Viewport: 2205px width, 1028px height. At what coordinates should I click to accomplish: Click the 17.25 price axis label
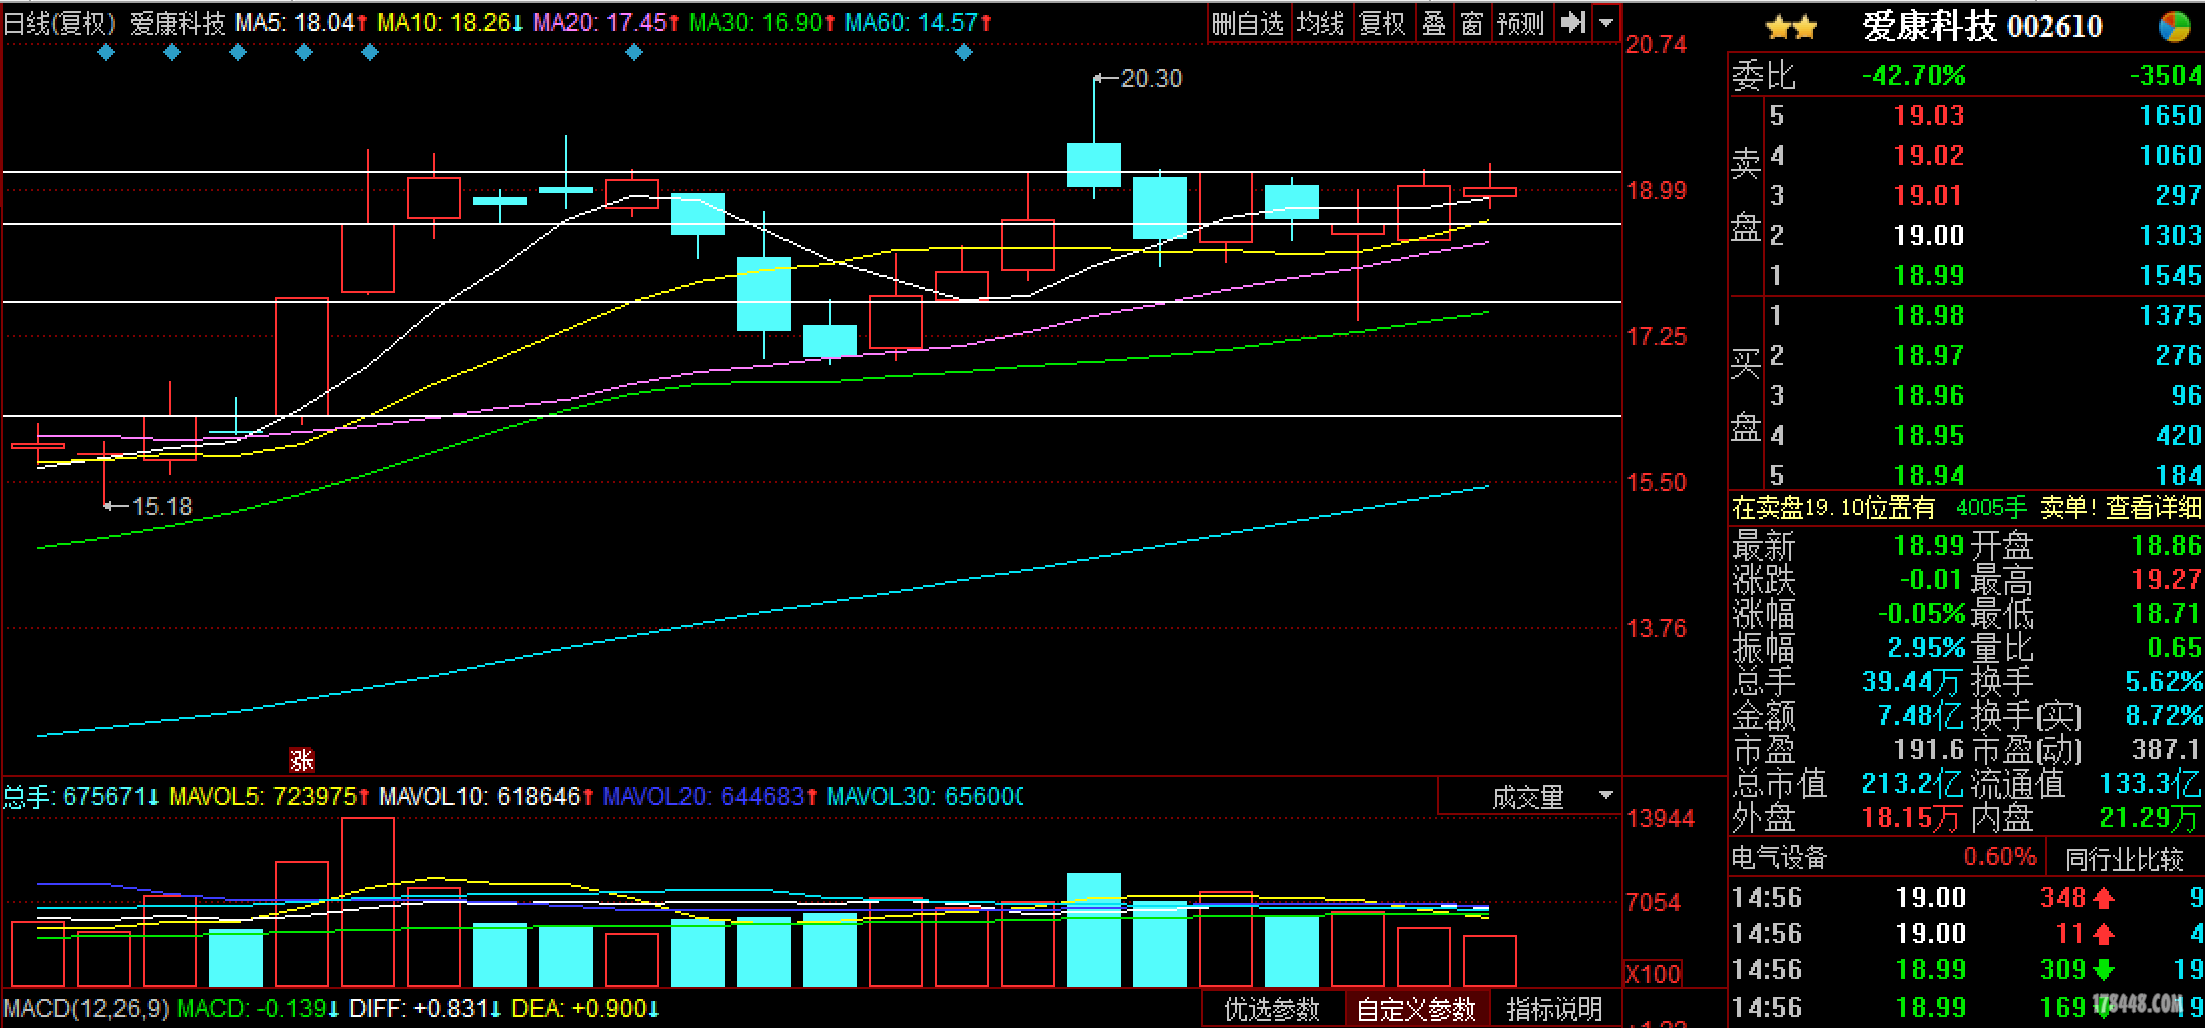(1657, 337)
